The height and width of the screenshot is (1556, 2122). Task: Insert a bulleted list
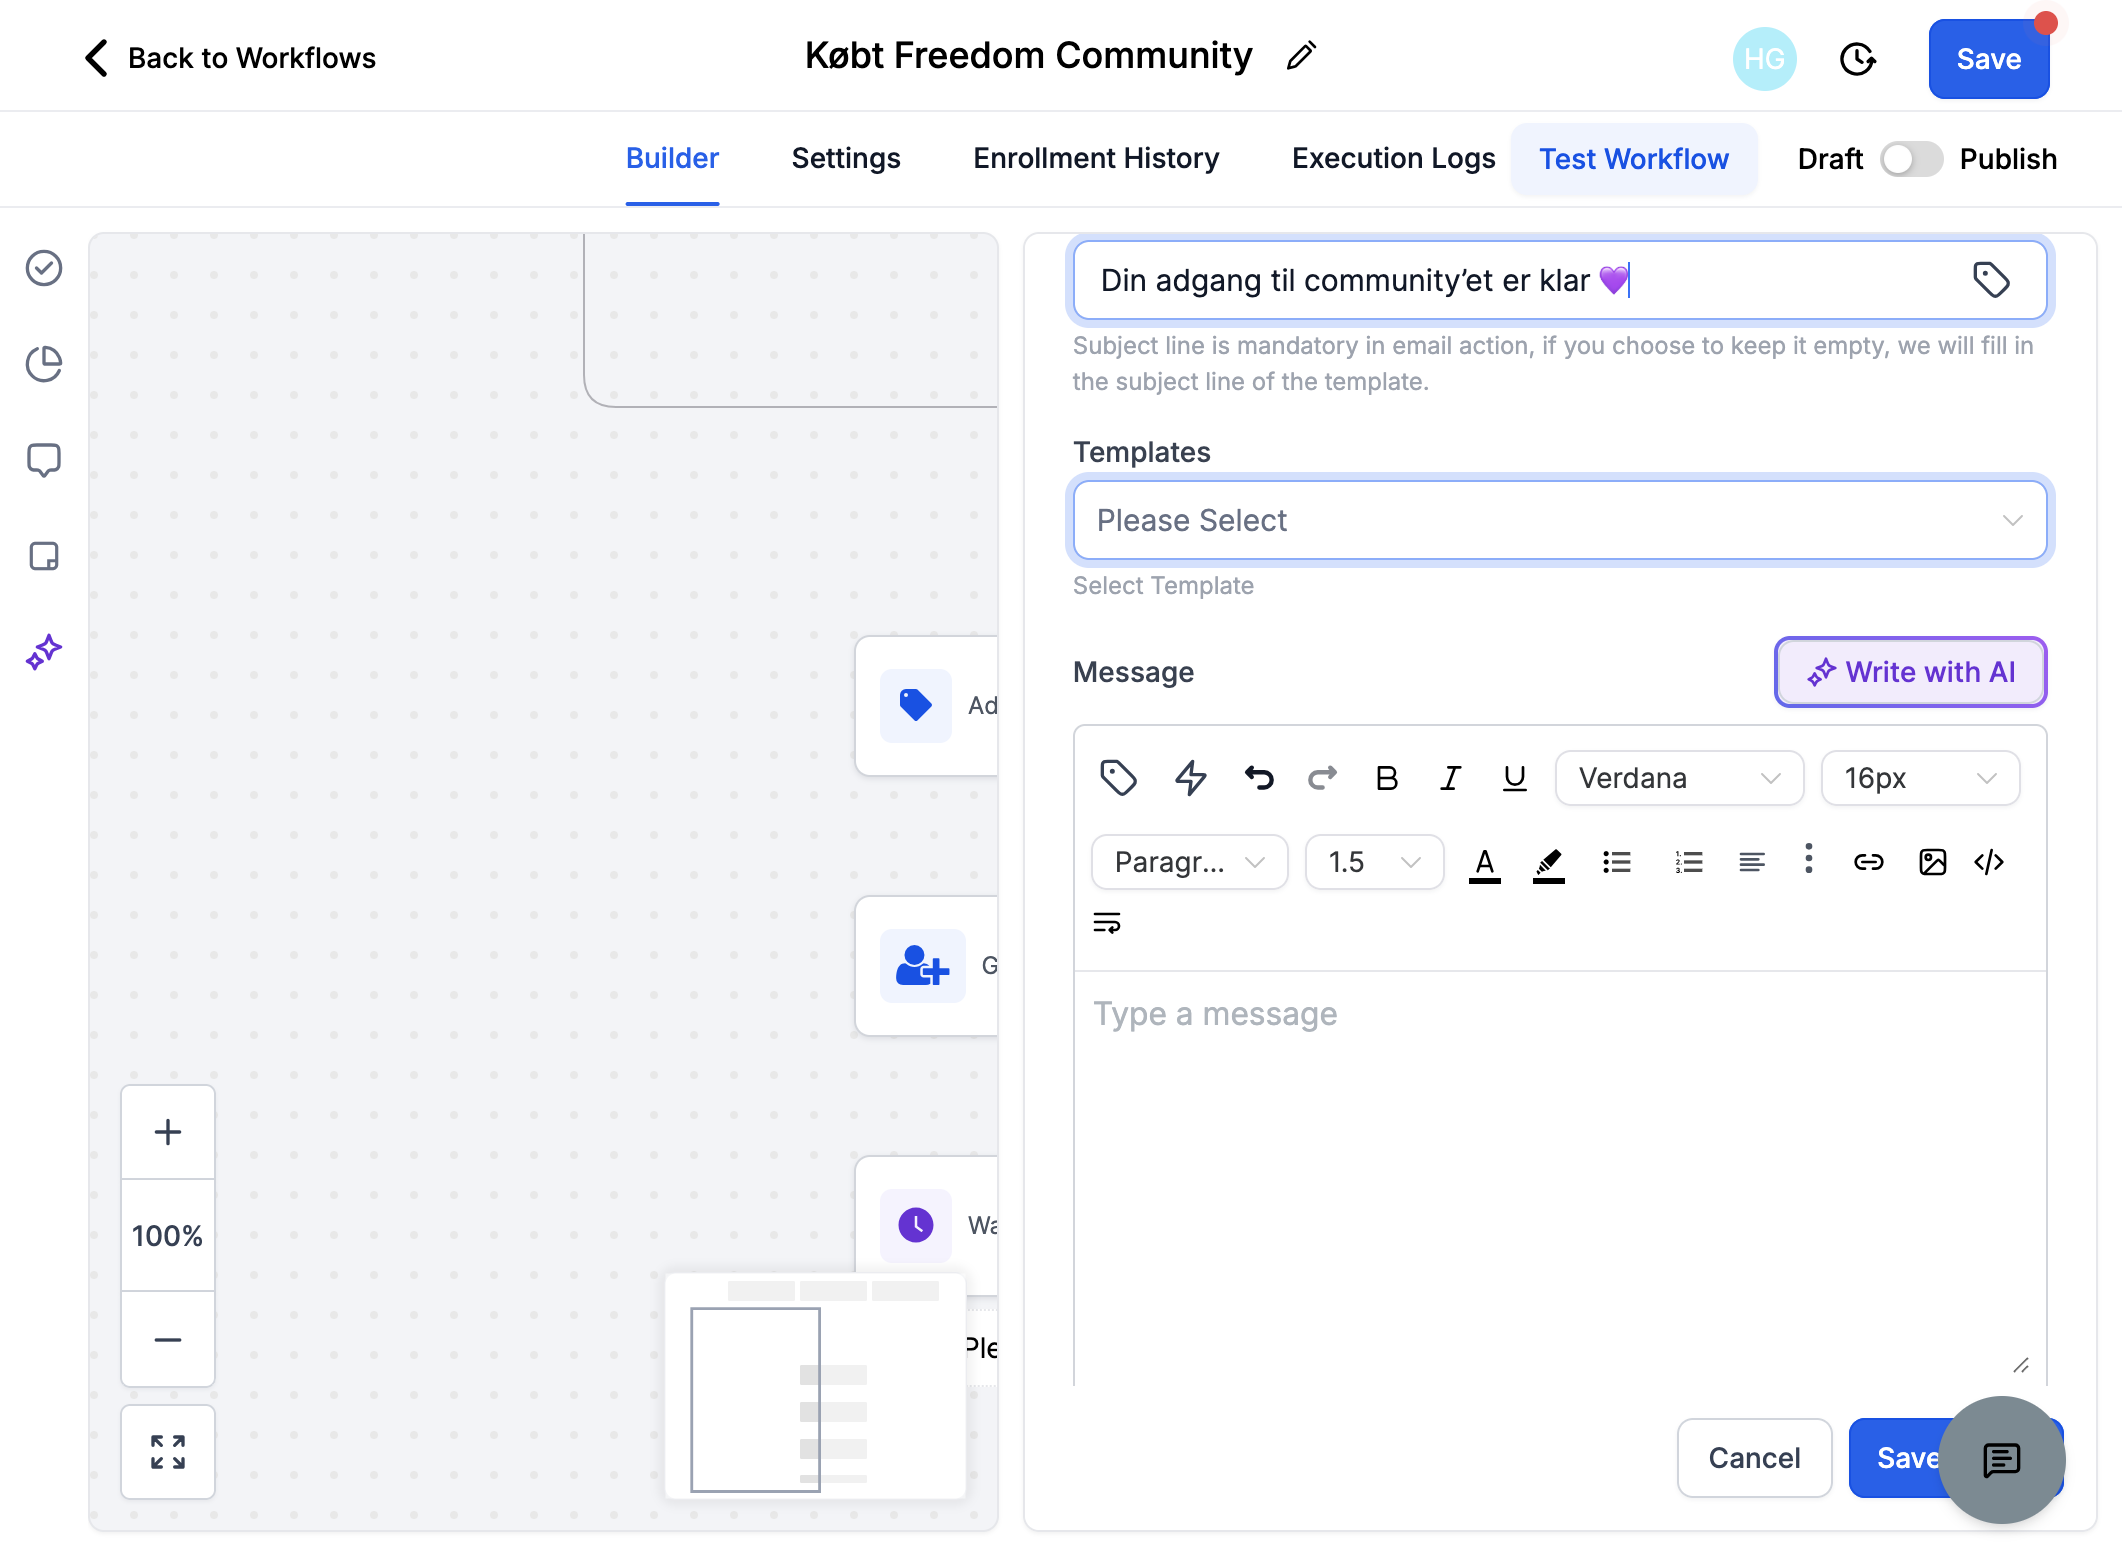pyautogui.click(x=1616, y=862)
